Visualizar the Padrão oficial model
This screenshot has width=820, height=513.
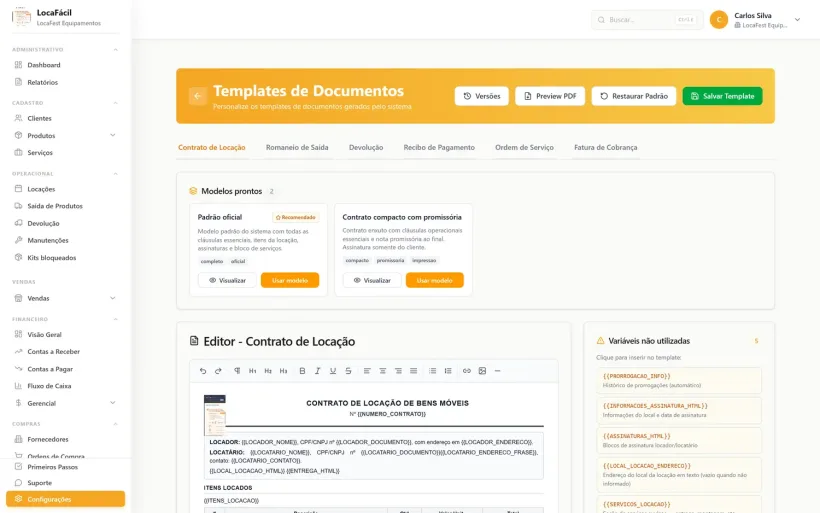tap(227, 280)
